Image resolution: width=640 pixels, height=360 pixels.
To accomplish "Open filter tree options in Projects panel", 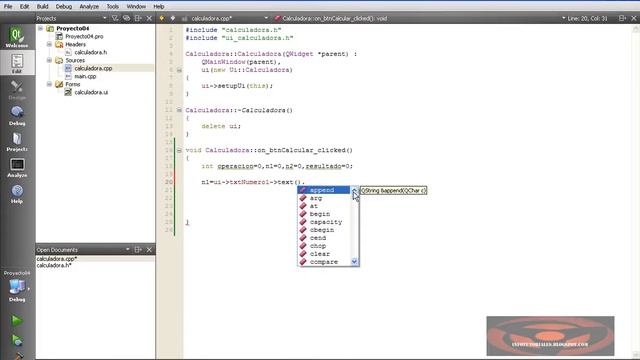I will tap(115, 18).
